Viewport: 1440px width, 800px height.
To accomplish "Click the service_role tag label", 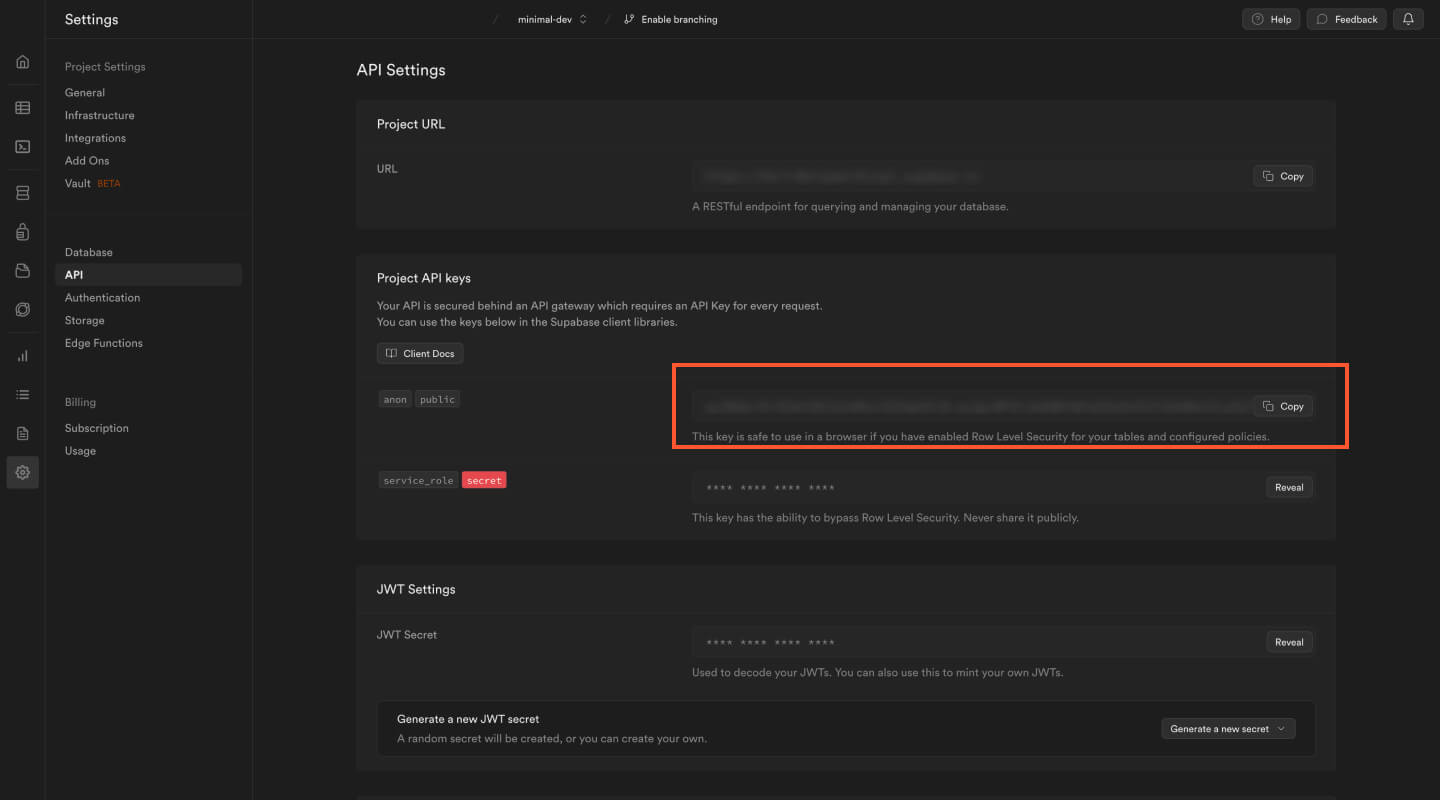I will [418, 480].
